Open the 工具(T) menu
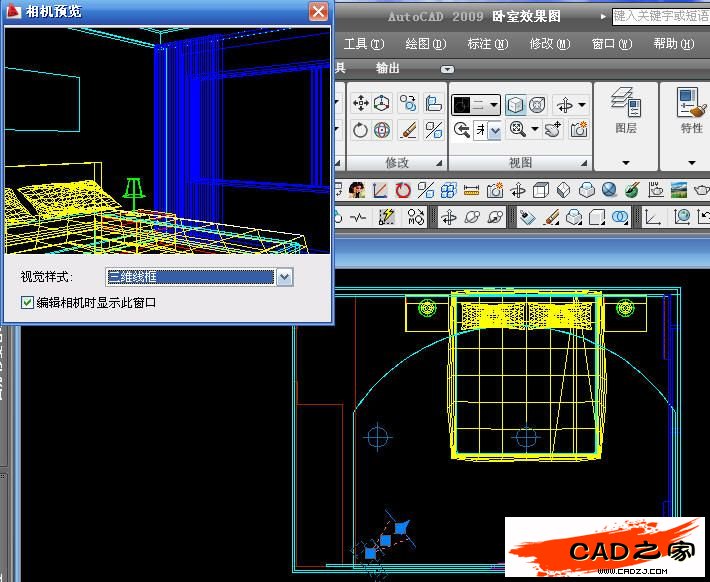710x582 pixels. pos(363,44)
